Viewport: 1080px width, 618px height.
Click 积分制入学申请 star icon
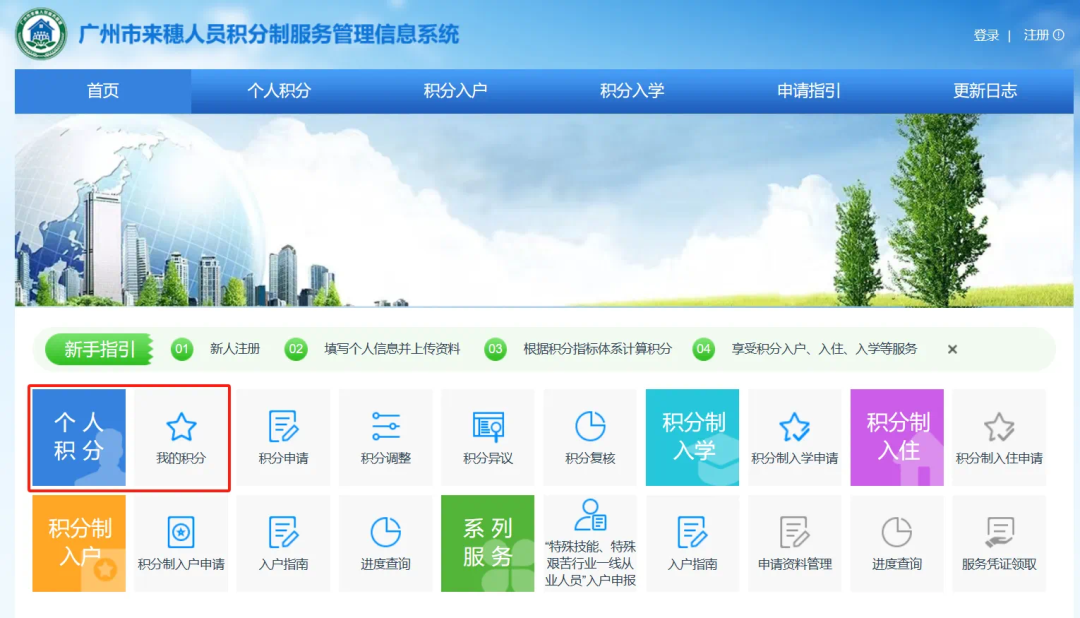click(x=794, y=436)
